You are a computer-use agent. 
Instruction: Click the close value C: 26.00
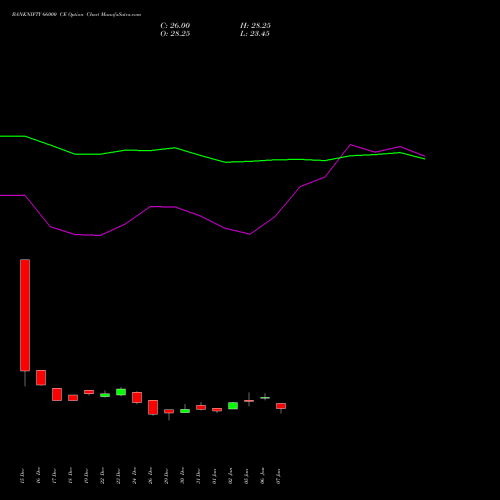click(x=175, y=26)
